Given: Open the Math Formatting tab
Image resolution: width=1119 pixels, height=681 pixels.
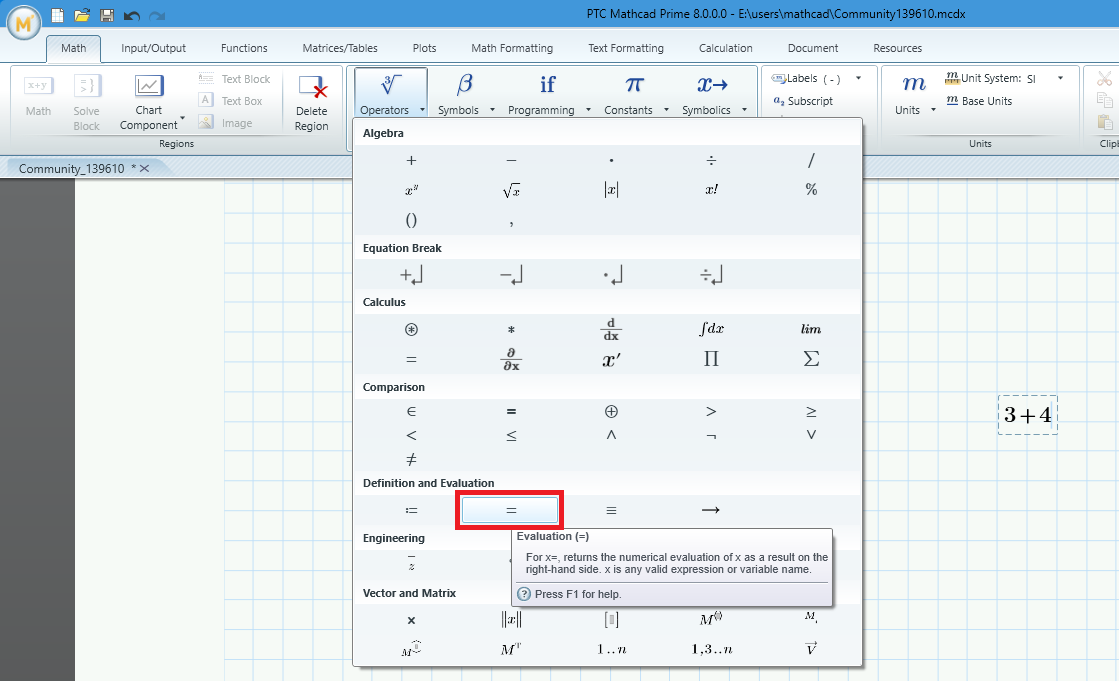Looking at the screenshot, I should (512, 47).
